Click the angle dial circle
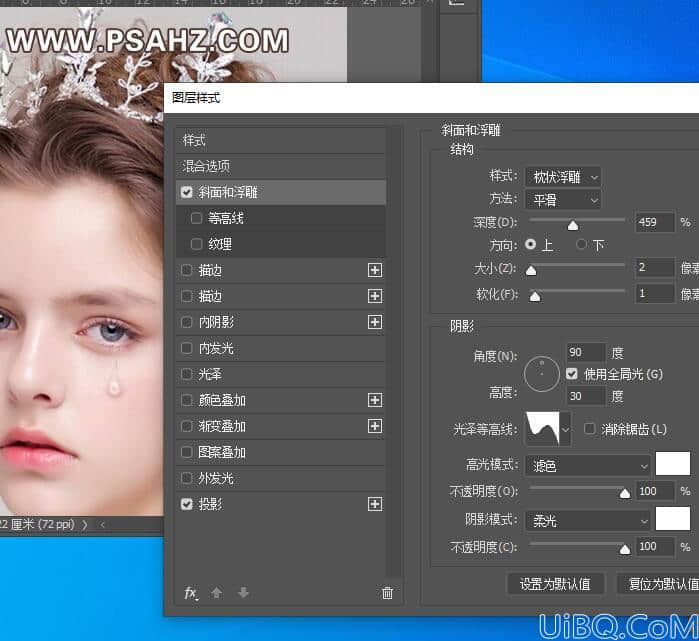This screenshot has width=699, height=641. coord(542,374)
